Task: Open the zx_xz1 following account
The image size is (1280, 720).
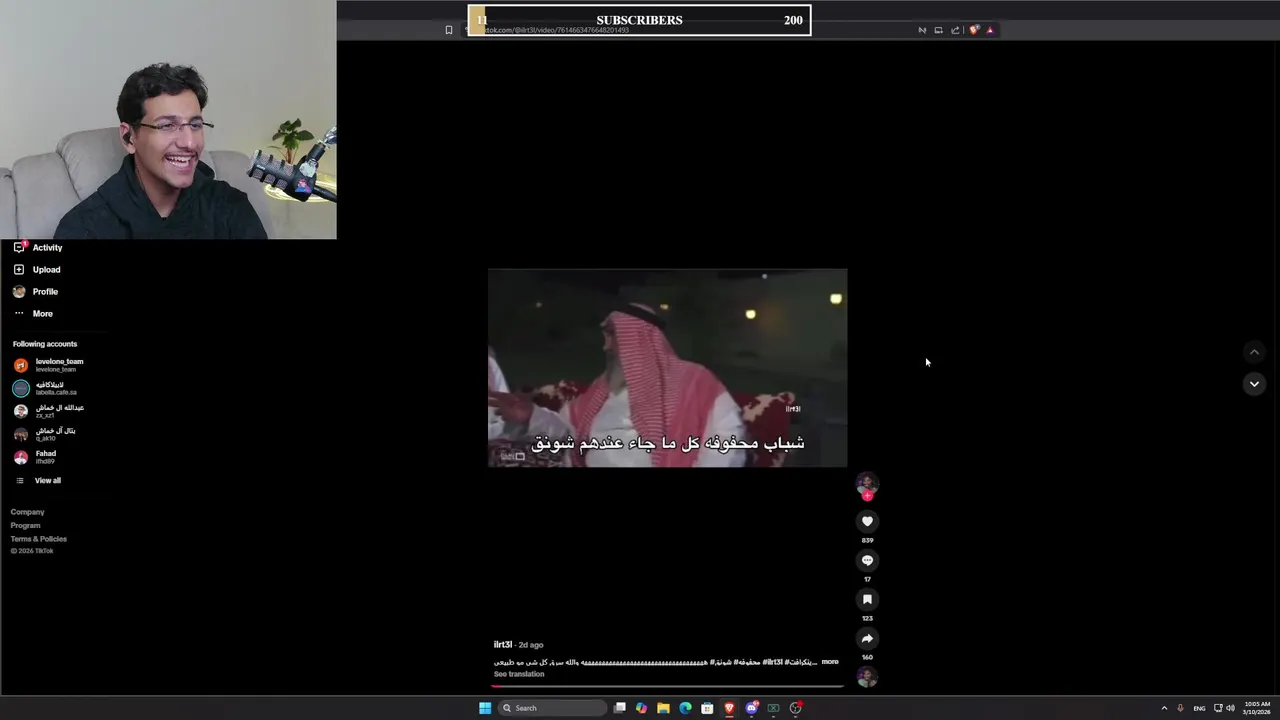Action: [x=59, y=411]
